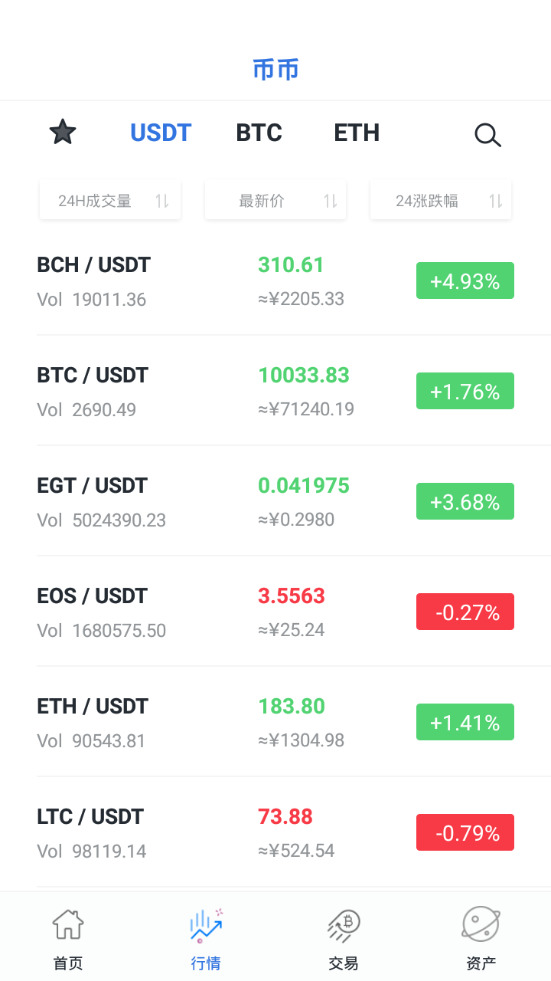
Task: Tap the +4.93% BCH change badge
Action: (465, 280)
